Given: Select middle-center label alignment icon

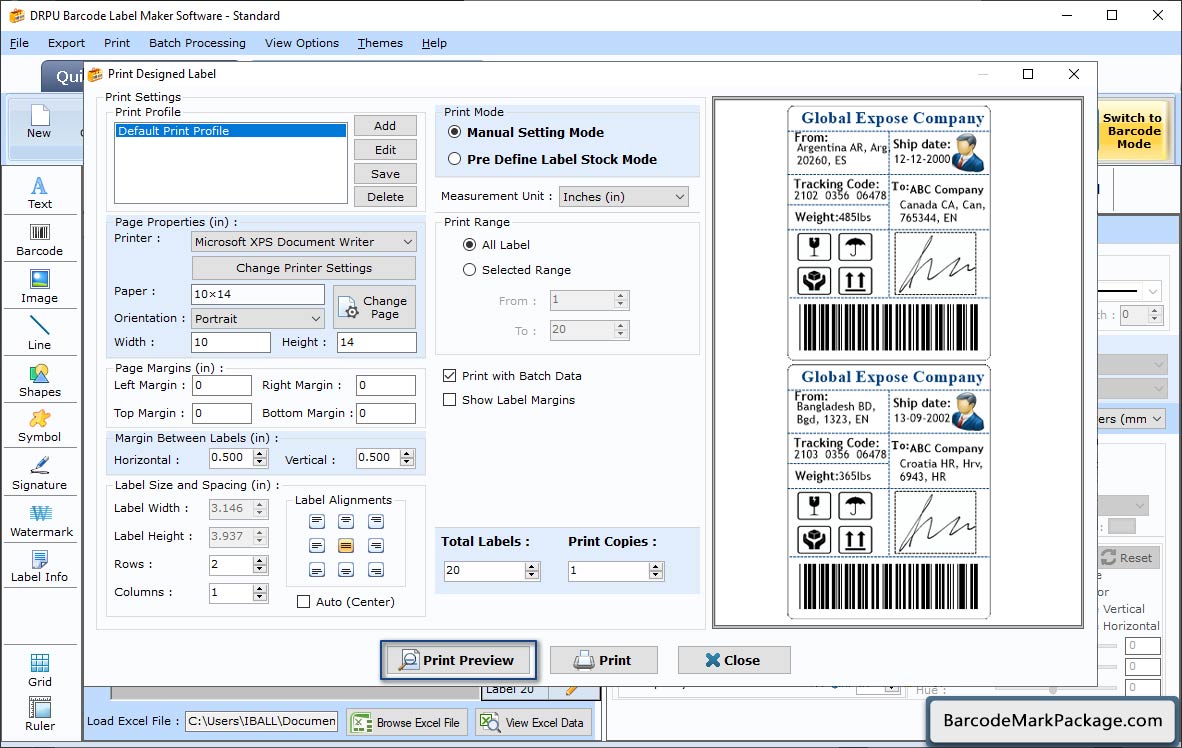Looking at the screenshot, I should tap(346, 545).
